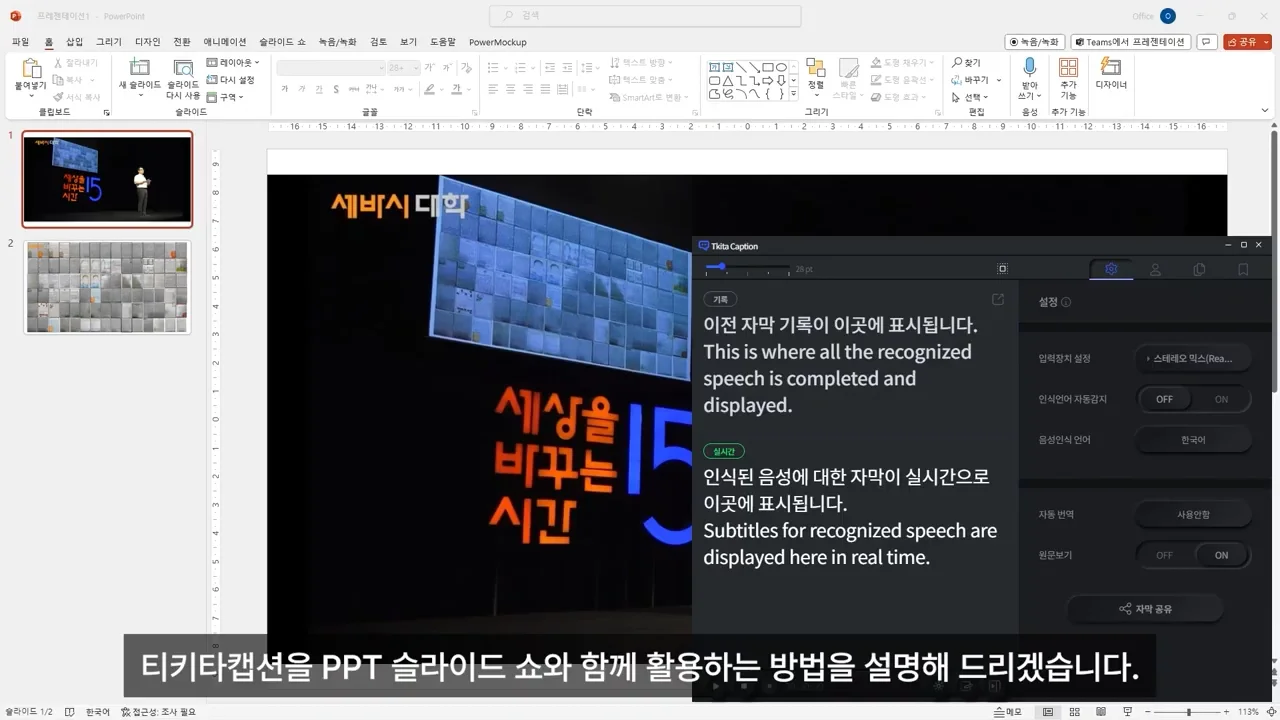Pop out the caption history with the export icon

[998, 299]
